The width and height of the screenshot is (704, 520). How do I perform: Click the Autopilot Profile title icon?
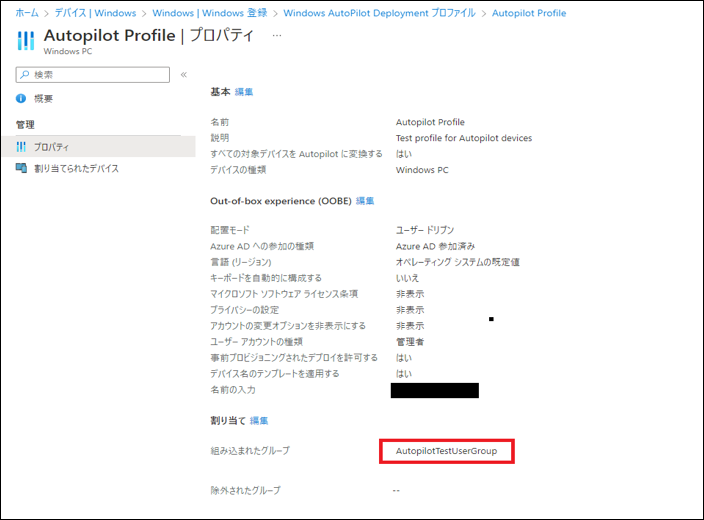pos(26,41)
